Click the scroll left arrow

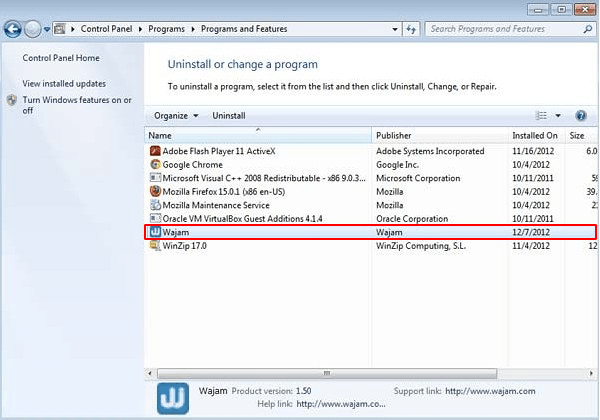pyautogui.click(x=150, y=373)
